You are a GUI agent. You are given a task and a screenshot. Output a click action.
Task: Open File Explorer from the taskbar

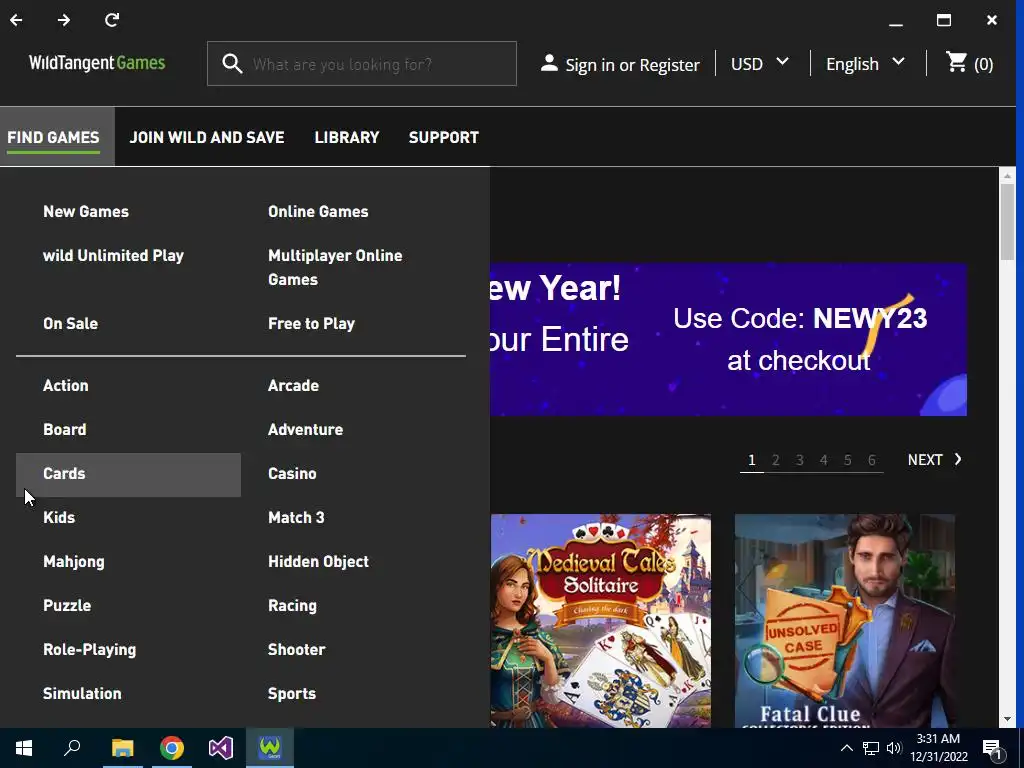(122, 748)
